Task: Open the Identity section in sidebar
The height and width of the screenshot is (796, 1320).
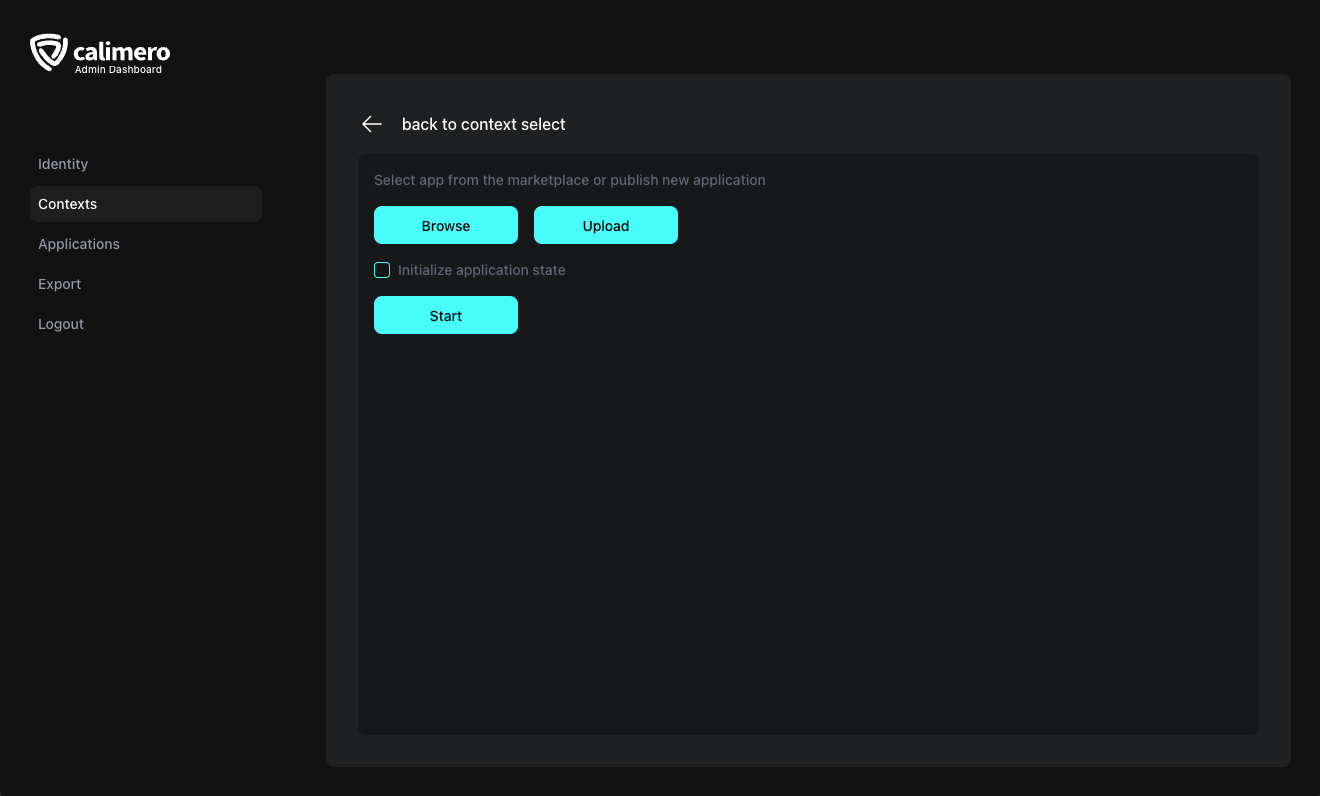Action: [x=146, y=164]
